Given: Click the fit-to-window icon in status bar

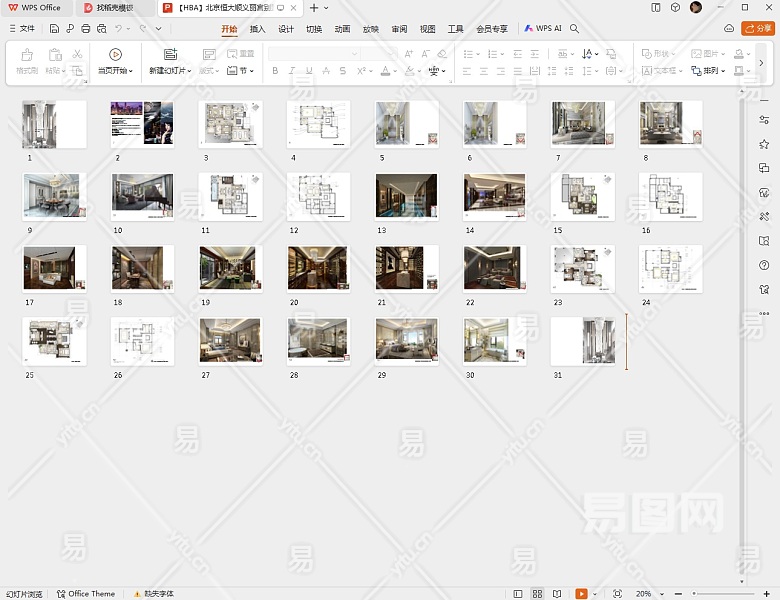Looking at the screenshot, I should click(x=617, y=594).
